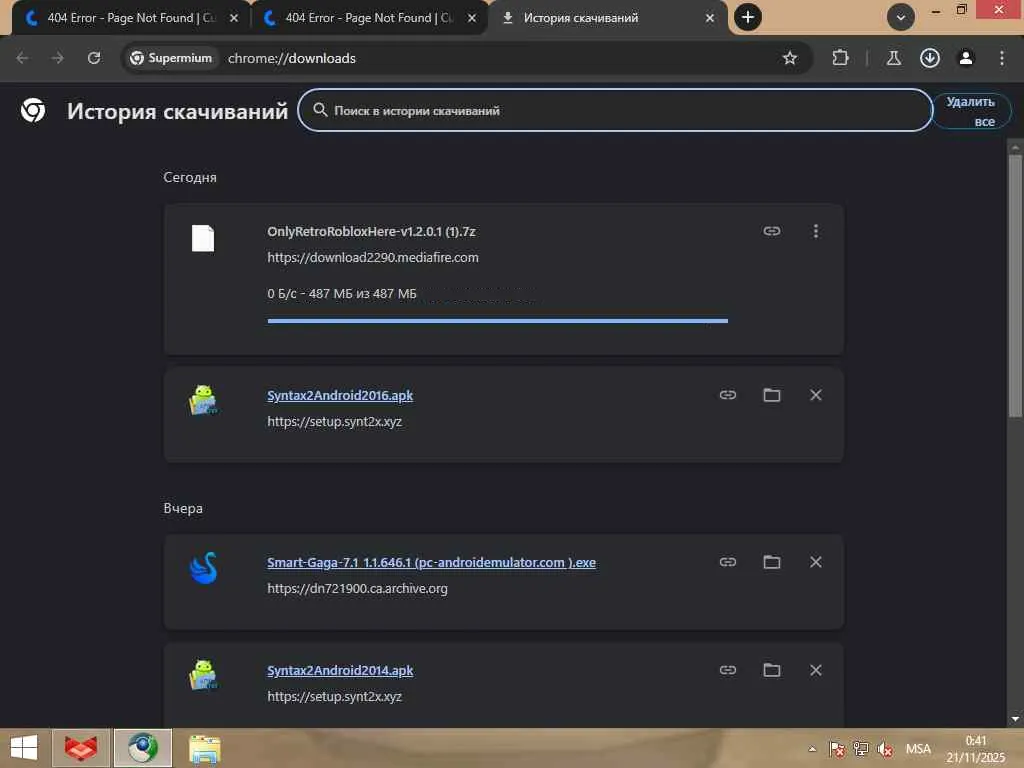This screenshot has height=768, width=1024.
Task: Click the Action Center flag tray icon
Action: [x=837, y=749]
